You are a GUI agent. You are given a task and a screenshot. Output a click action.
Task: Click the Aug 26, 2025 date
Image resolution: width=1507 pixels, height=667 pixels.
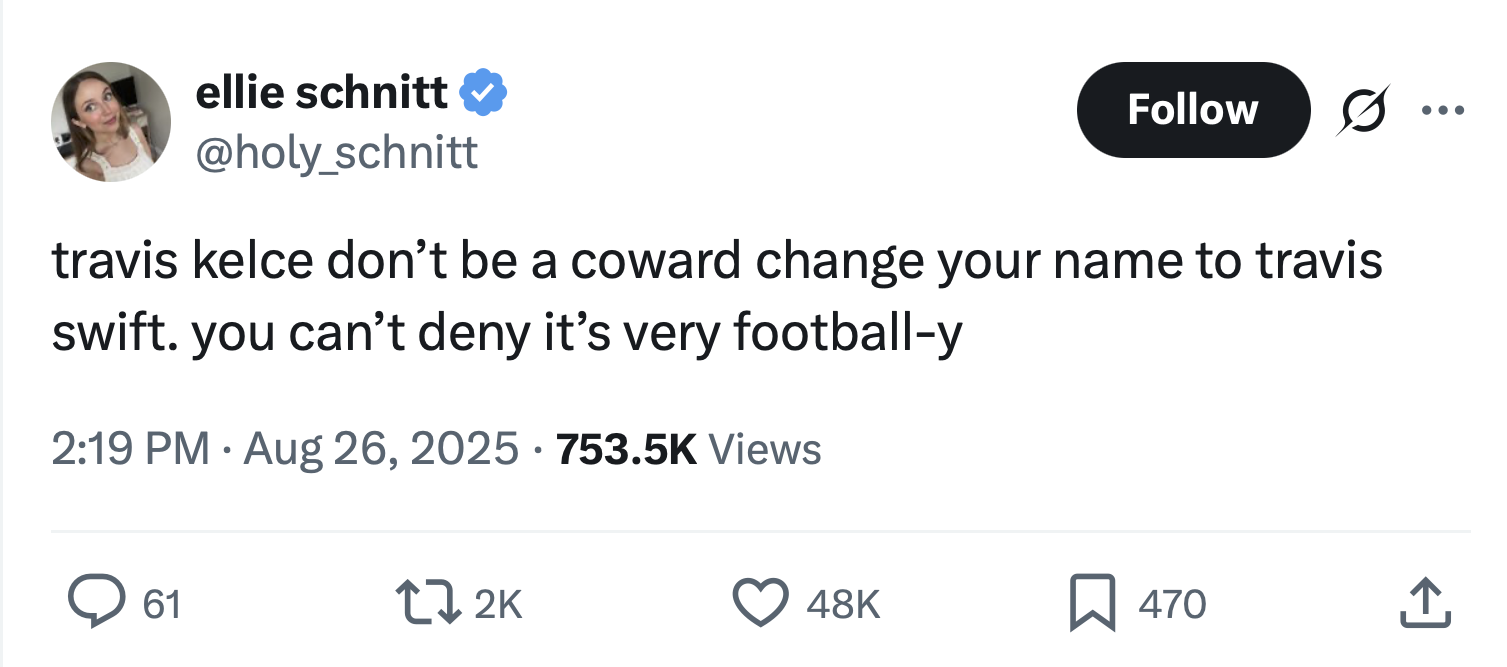[381, 449]
